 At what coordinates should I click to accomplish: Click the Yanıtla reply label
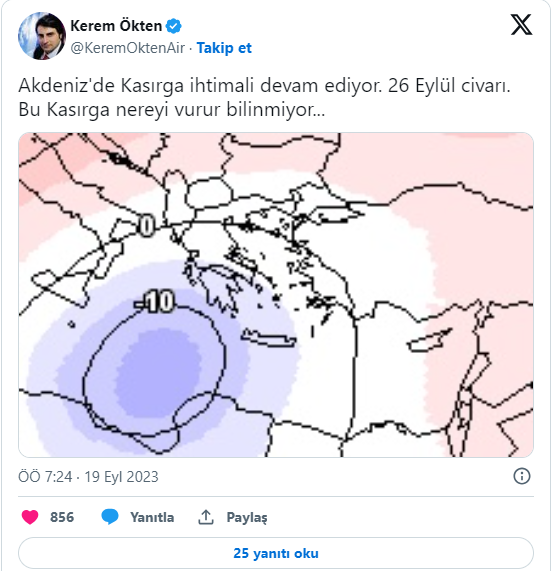tap(152, 517)
